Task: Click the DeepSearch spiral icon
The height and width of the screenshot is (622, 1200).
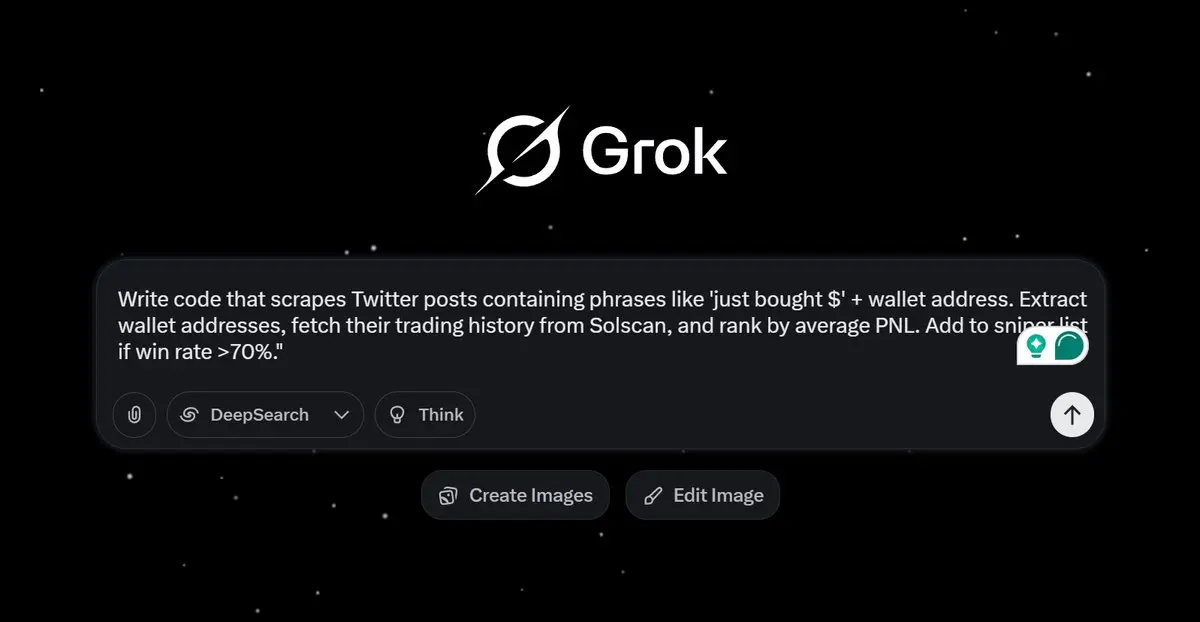Action: coord(190,415)
